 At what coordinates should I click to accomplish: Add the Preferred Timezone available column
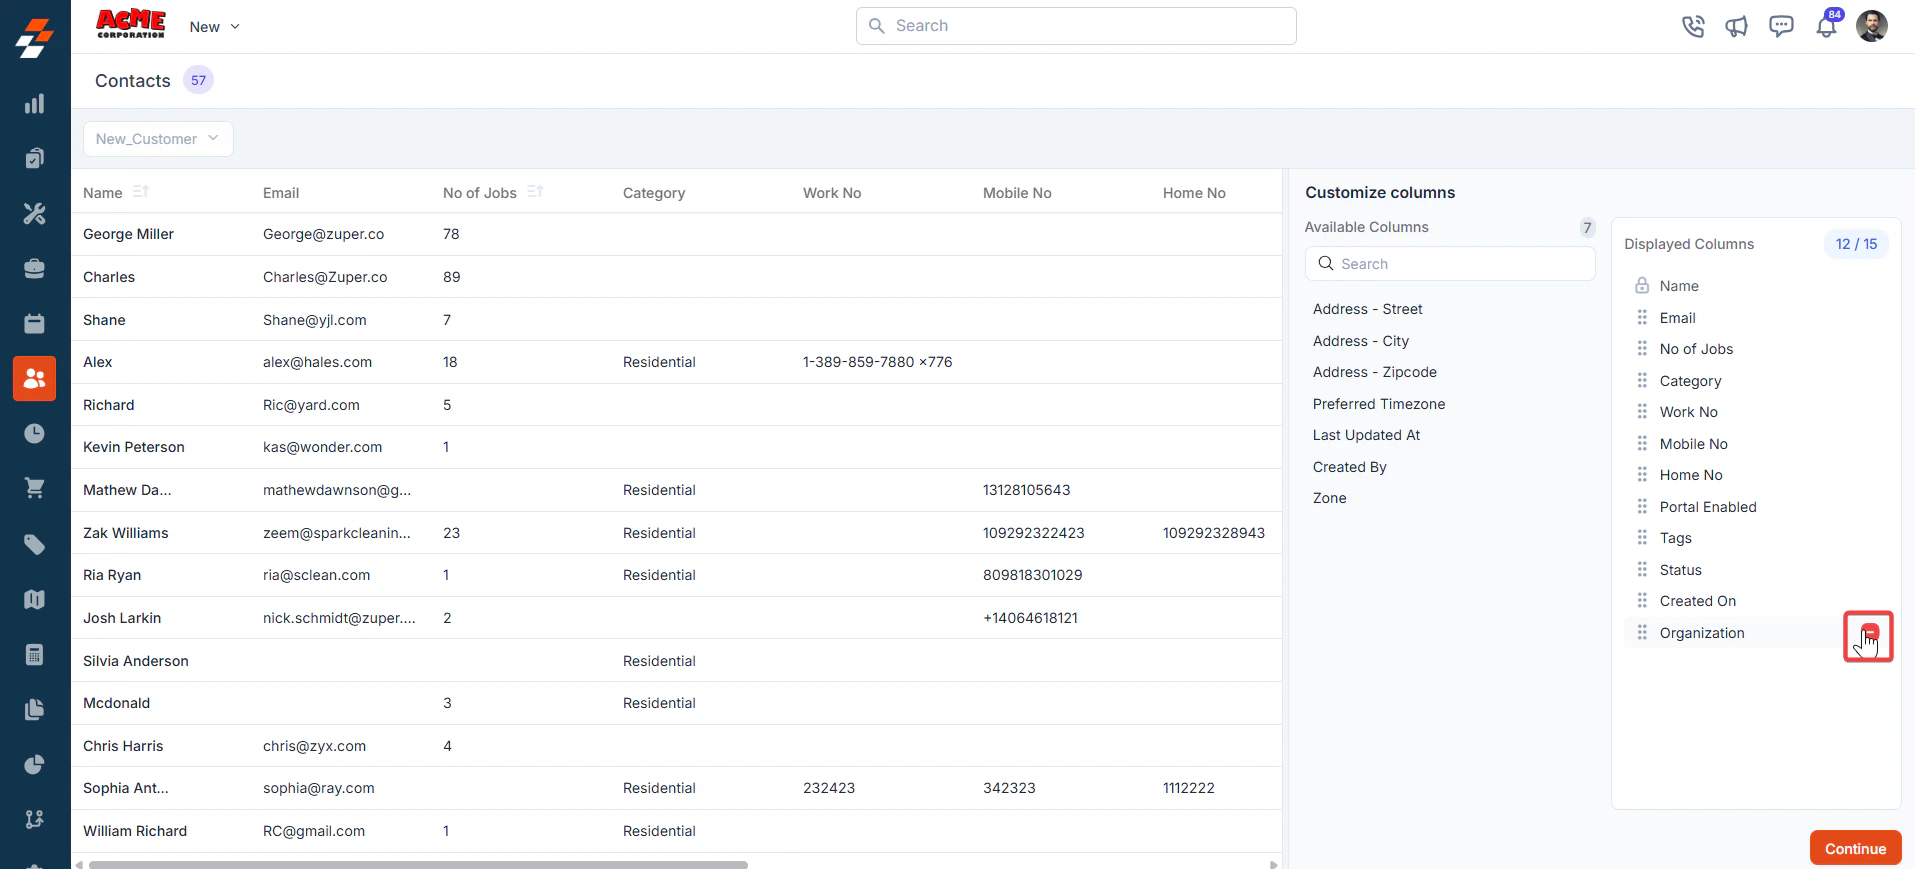click(x=1378, y=404)
